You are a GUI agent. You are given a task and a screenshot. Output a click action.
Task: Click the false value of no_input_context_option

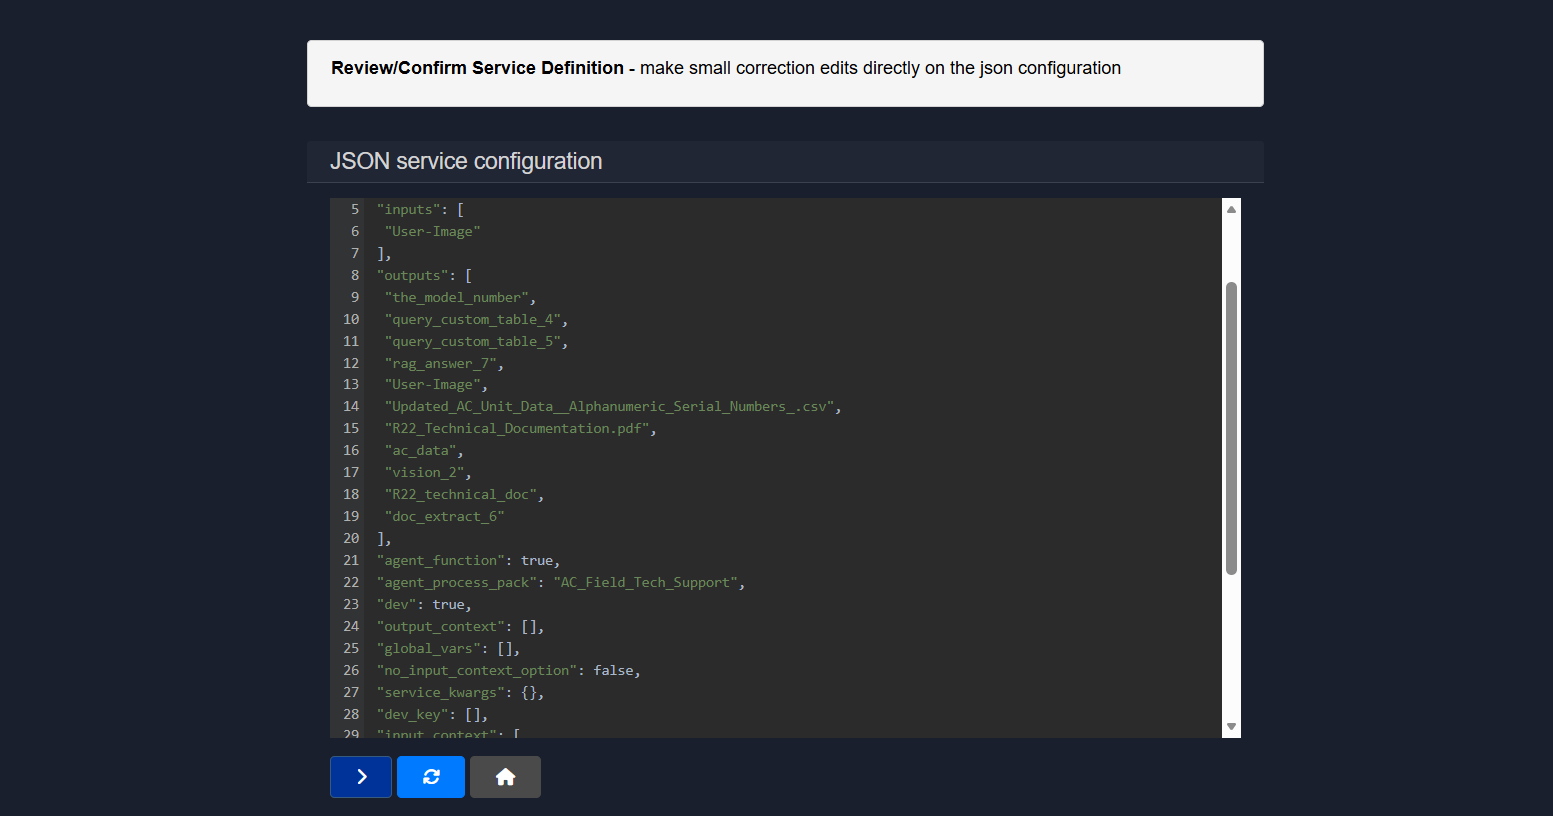tap(613, 671)
